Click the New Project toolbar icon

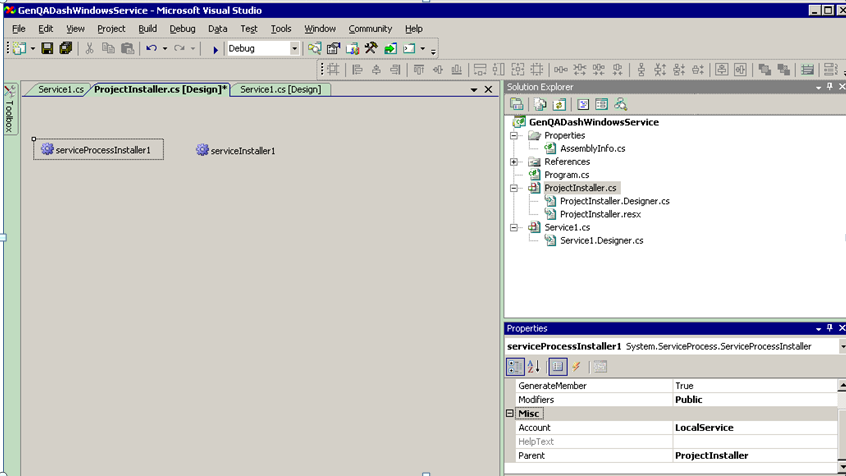(x=19, y=49)
